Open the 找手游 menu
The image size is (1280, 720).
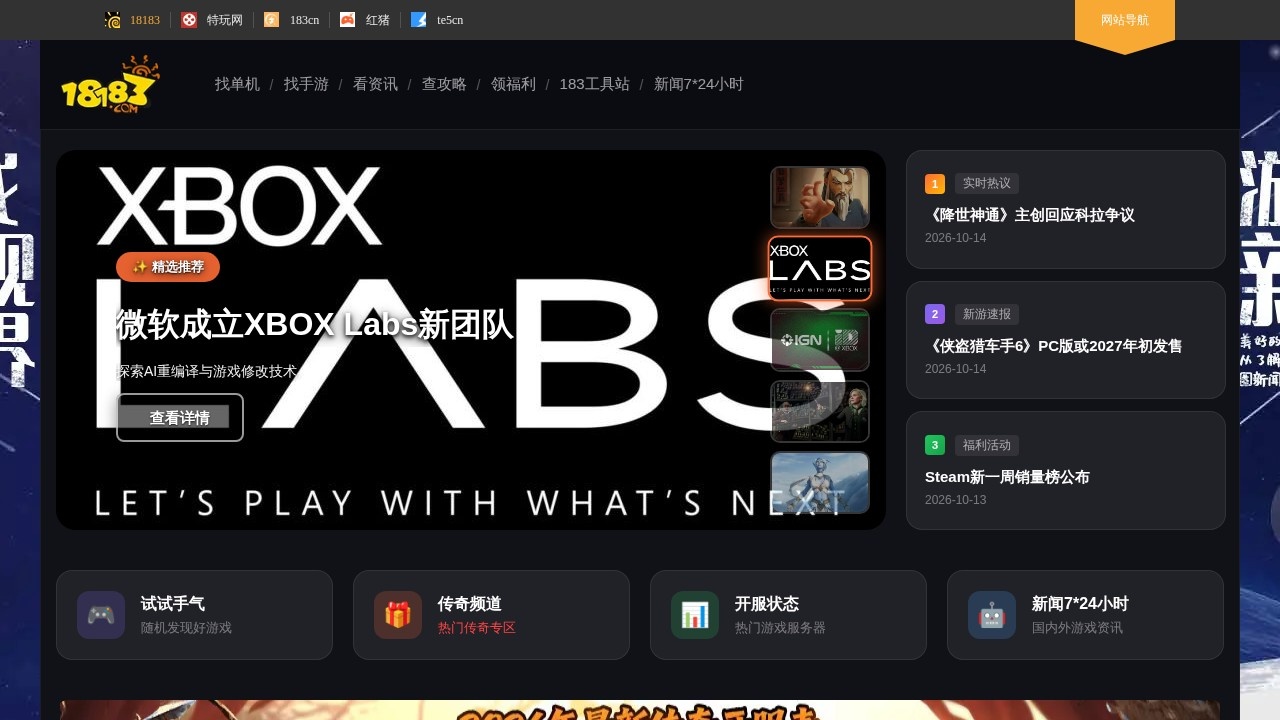click(306, 84)
